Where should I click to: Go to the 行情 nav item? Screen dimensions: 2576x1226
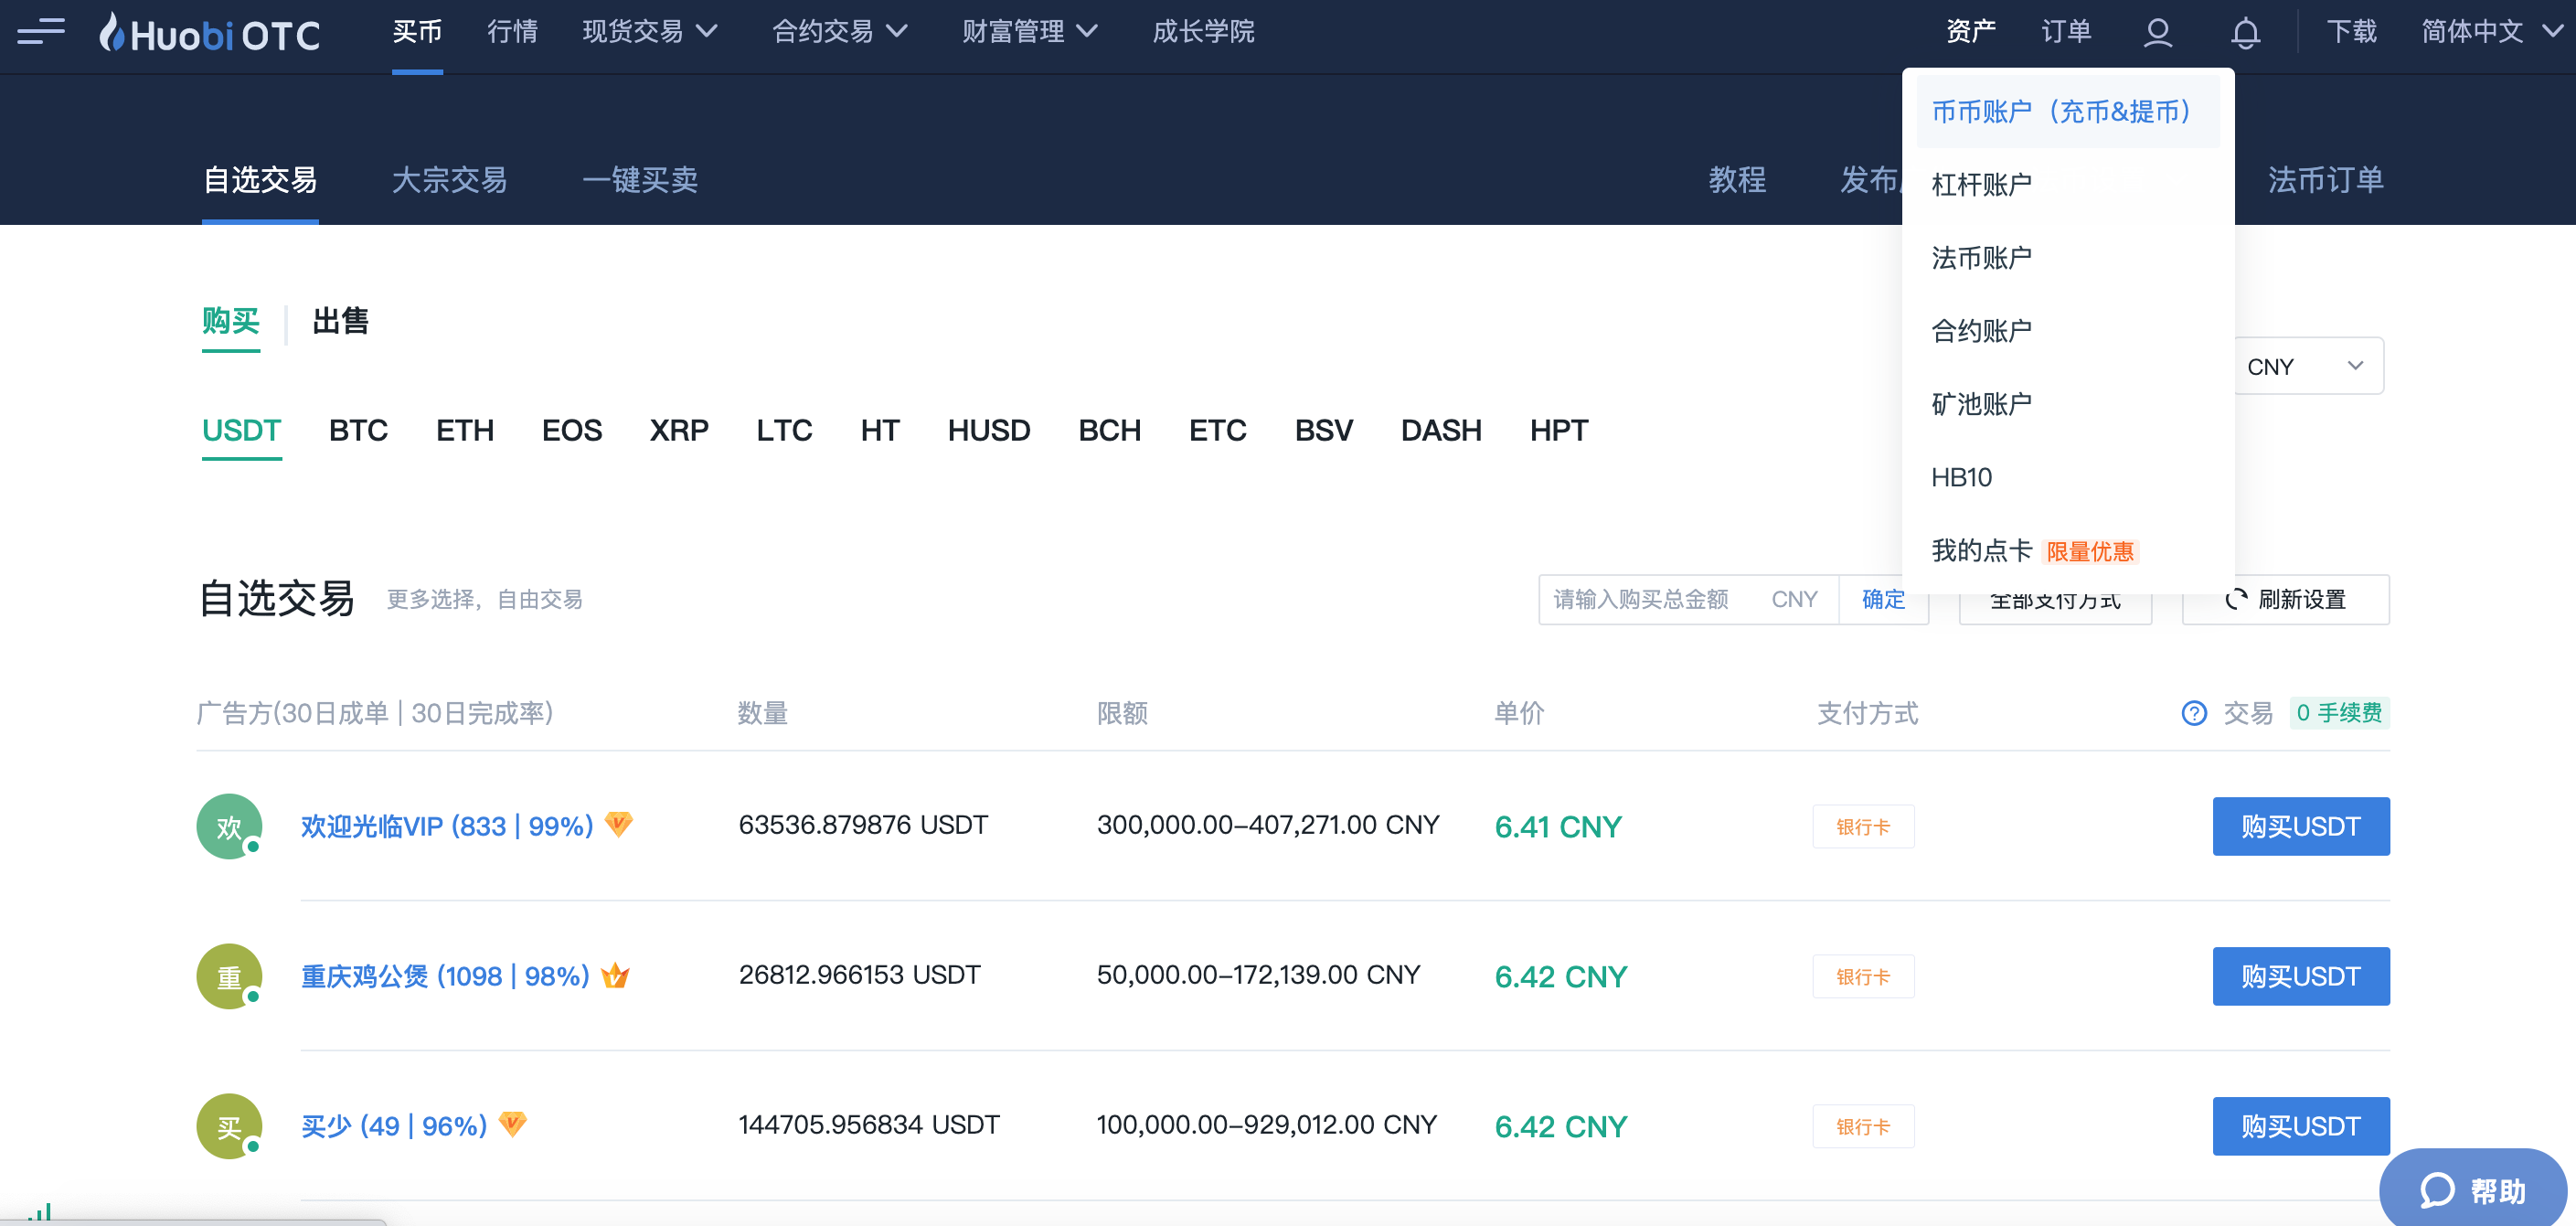[512, 31]
